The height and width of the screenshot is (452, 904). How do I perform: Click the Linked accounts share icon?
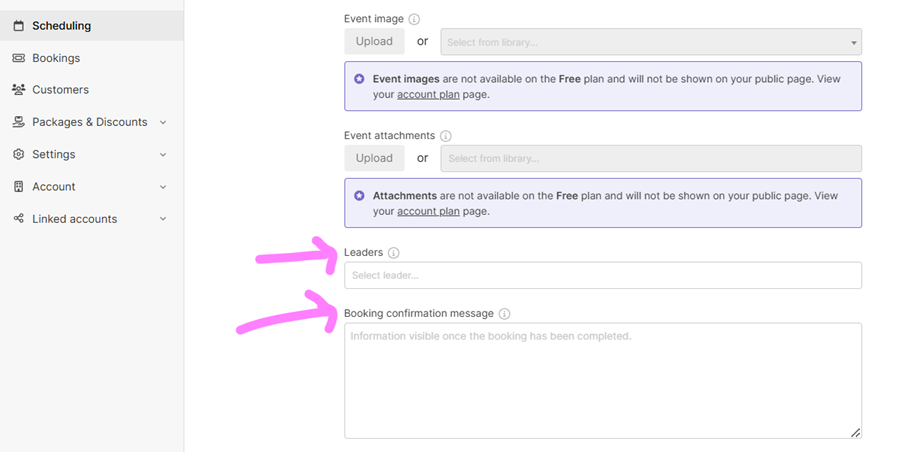pyautogui.click(x=18, y=219)
